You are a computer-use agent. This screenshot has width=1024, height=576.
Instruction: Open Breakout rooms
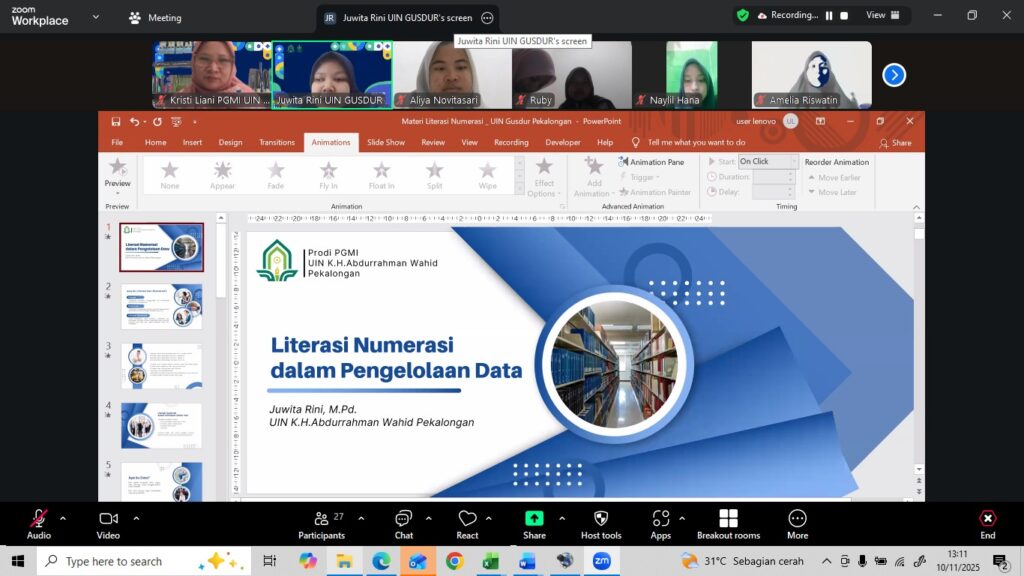pyautogui.click(x=728, y=519)
